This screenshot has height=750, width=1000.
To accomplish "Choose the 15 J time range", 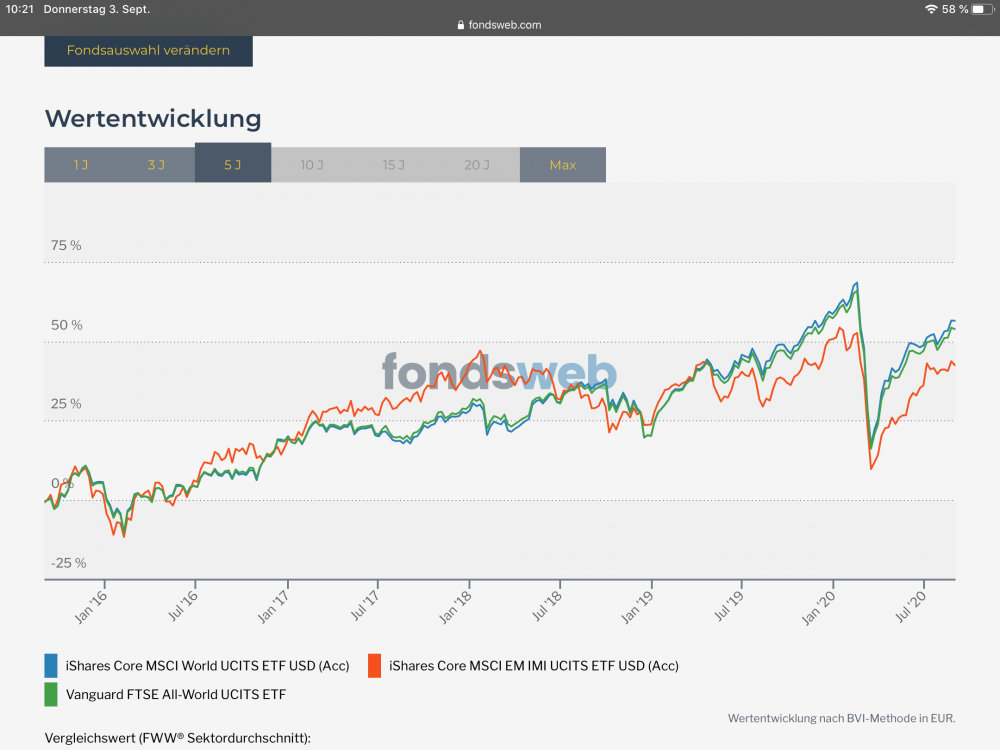I will coord(393,165).
